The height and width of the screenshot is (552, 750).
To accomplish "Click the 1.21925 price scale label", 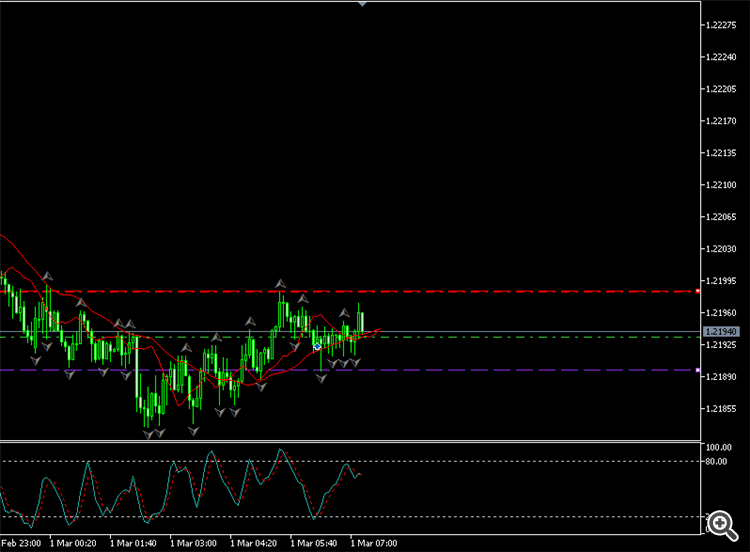I will pos(721,345).
